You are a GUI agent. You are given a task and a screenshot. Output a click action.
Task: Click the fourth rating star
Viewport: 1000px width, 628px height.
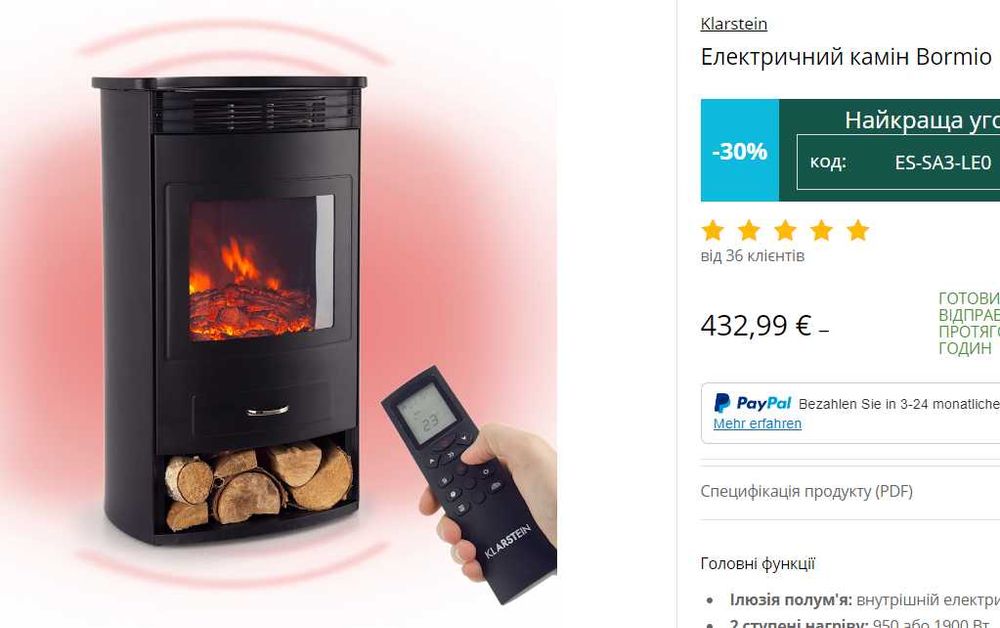(x=821, y=230)
